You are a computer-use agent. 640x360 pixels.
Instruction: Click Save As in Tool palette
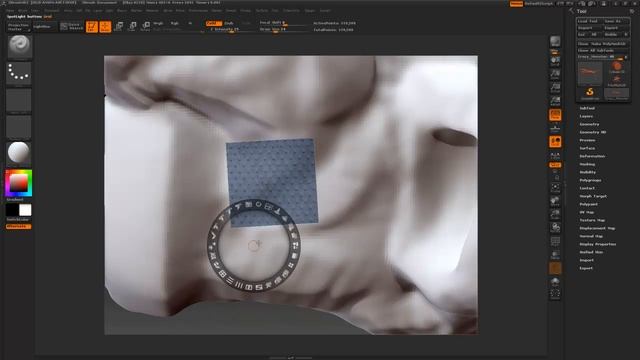616,21
